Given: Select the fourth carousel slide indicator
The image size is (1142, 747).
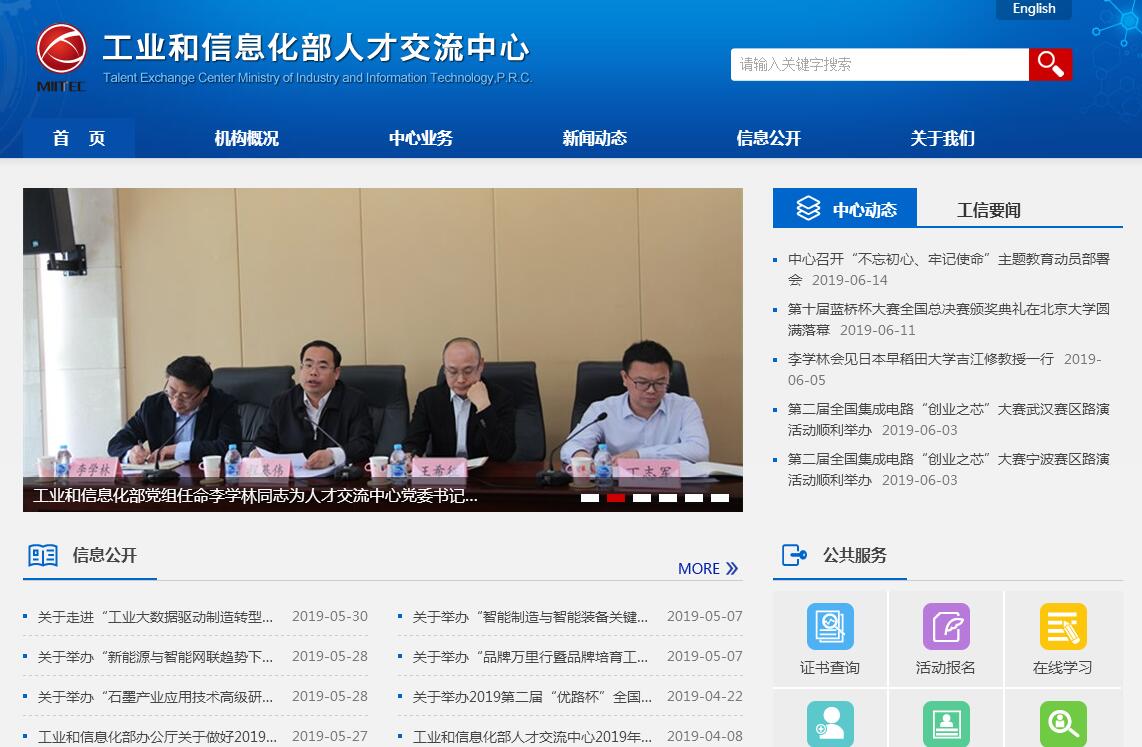Looking at the screenshot, I should [x=668, y=498].
